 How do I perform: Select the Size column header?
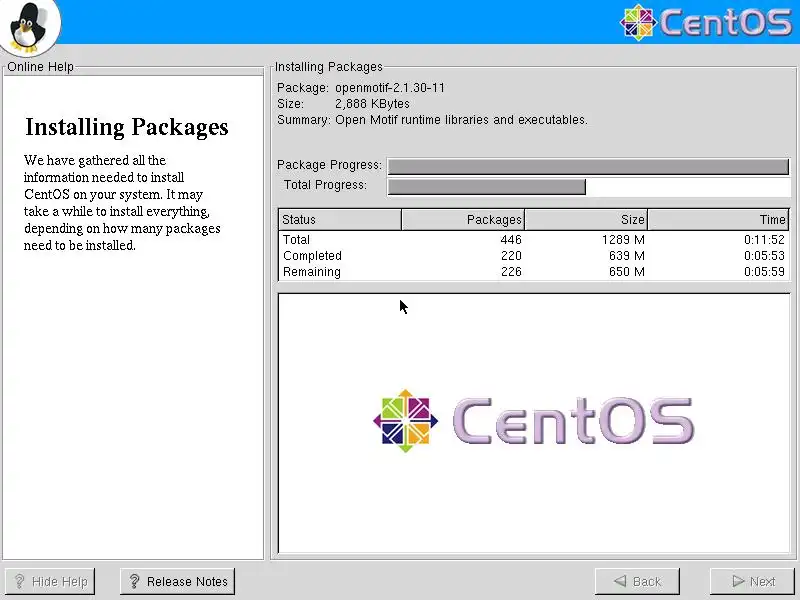[586, 219]
